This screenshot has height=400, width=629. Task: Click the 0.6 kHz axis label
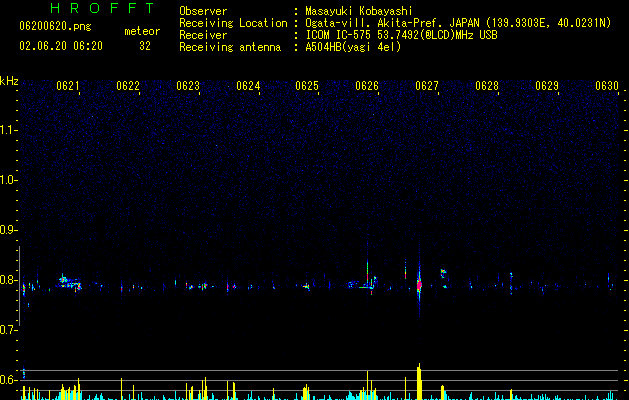click(x=8, y=380)
